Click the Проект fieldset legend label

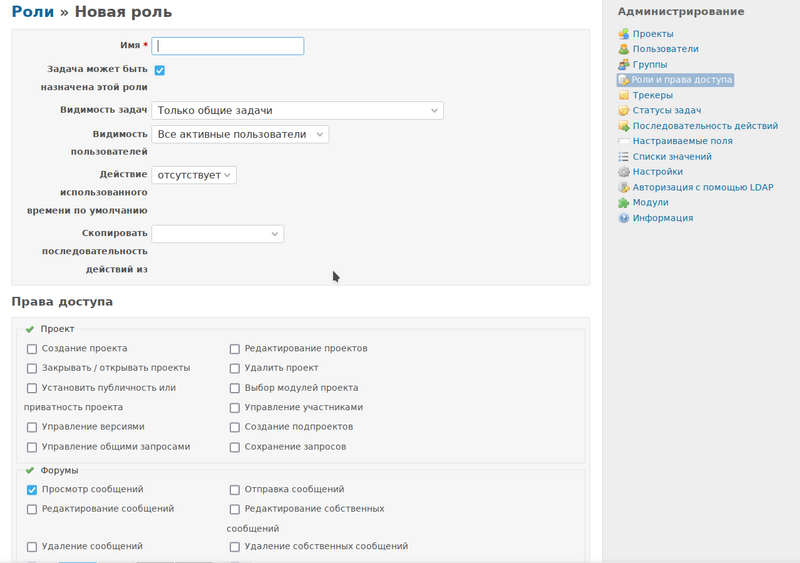pyautogui.click(x=57, y=329)
